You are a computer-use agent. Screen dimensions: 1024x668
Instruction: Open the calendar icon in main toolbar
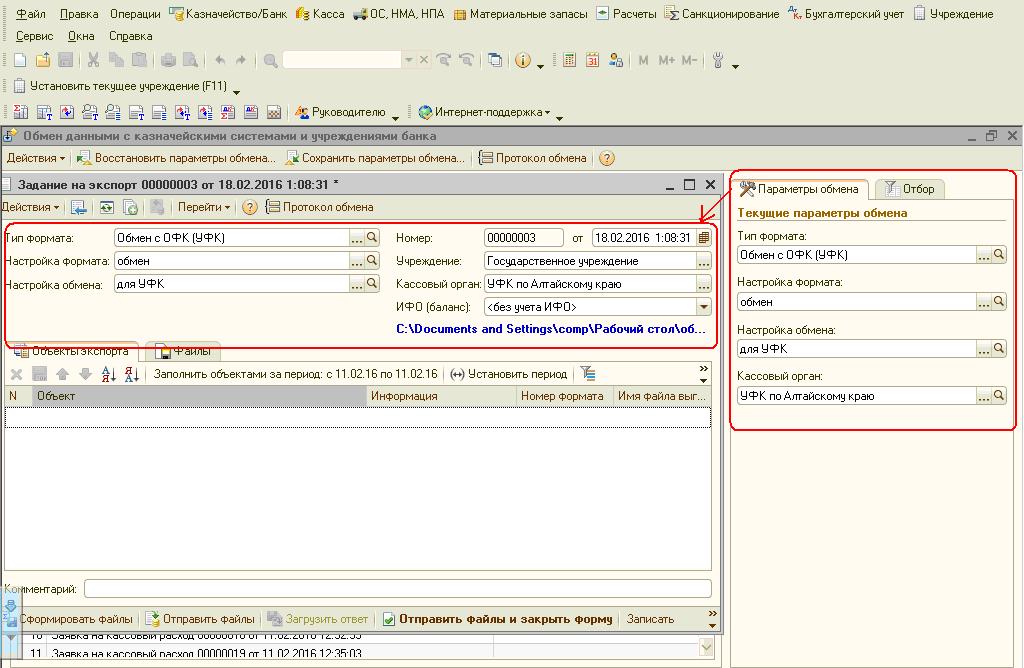pyautogui.click(x=591, y=61)
